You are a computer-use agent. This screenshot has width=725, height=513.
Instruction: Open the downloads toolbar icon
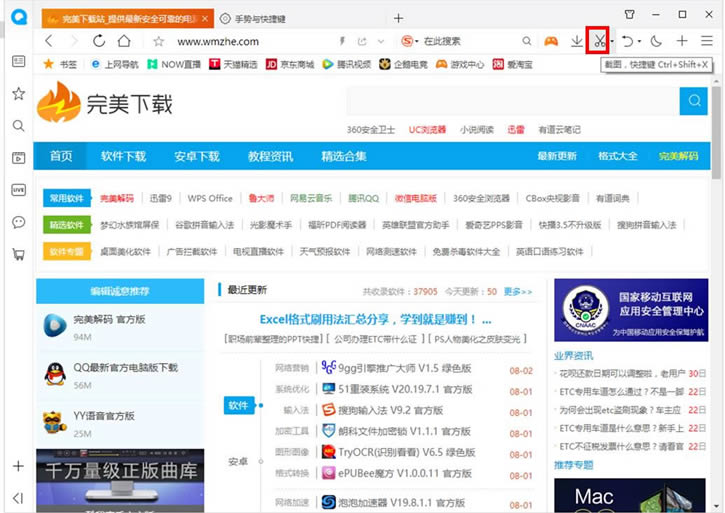point(577,41)
